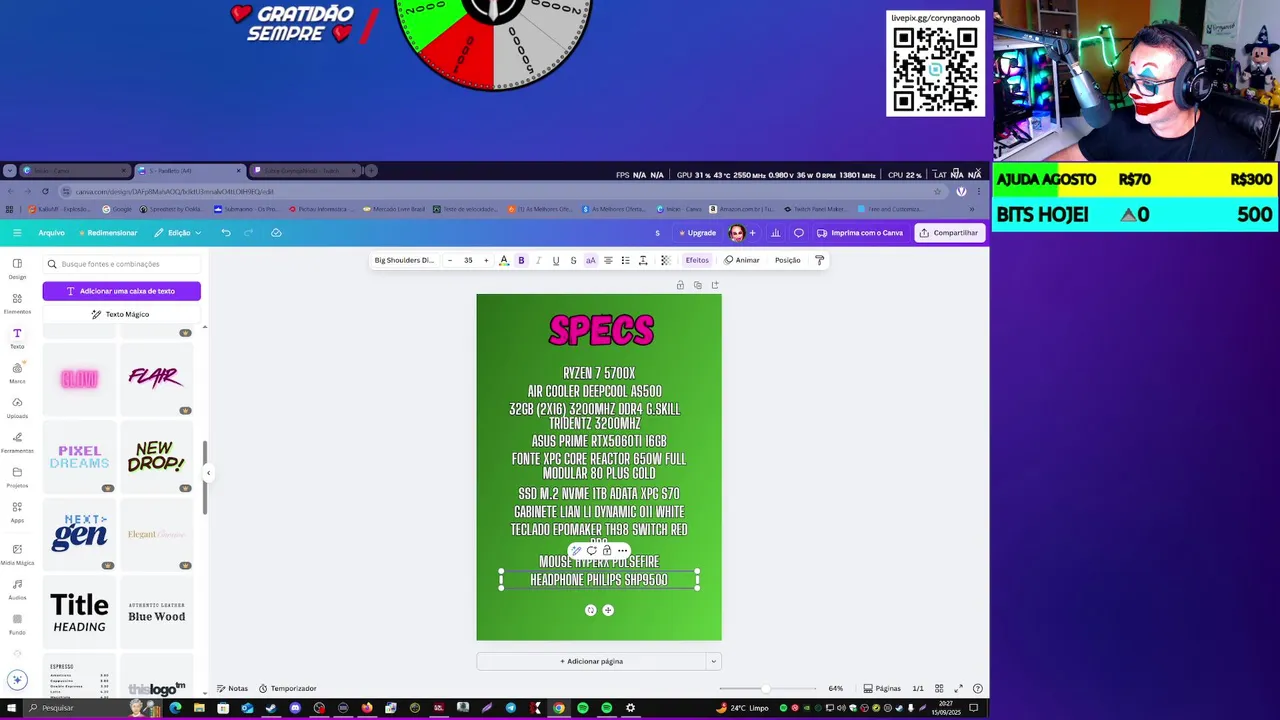Toggle bulleted list
The image size is (1280, 720).
click(x=625, y=260)
